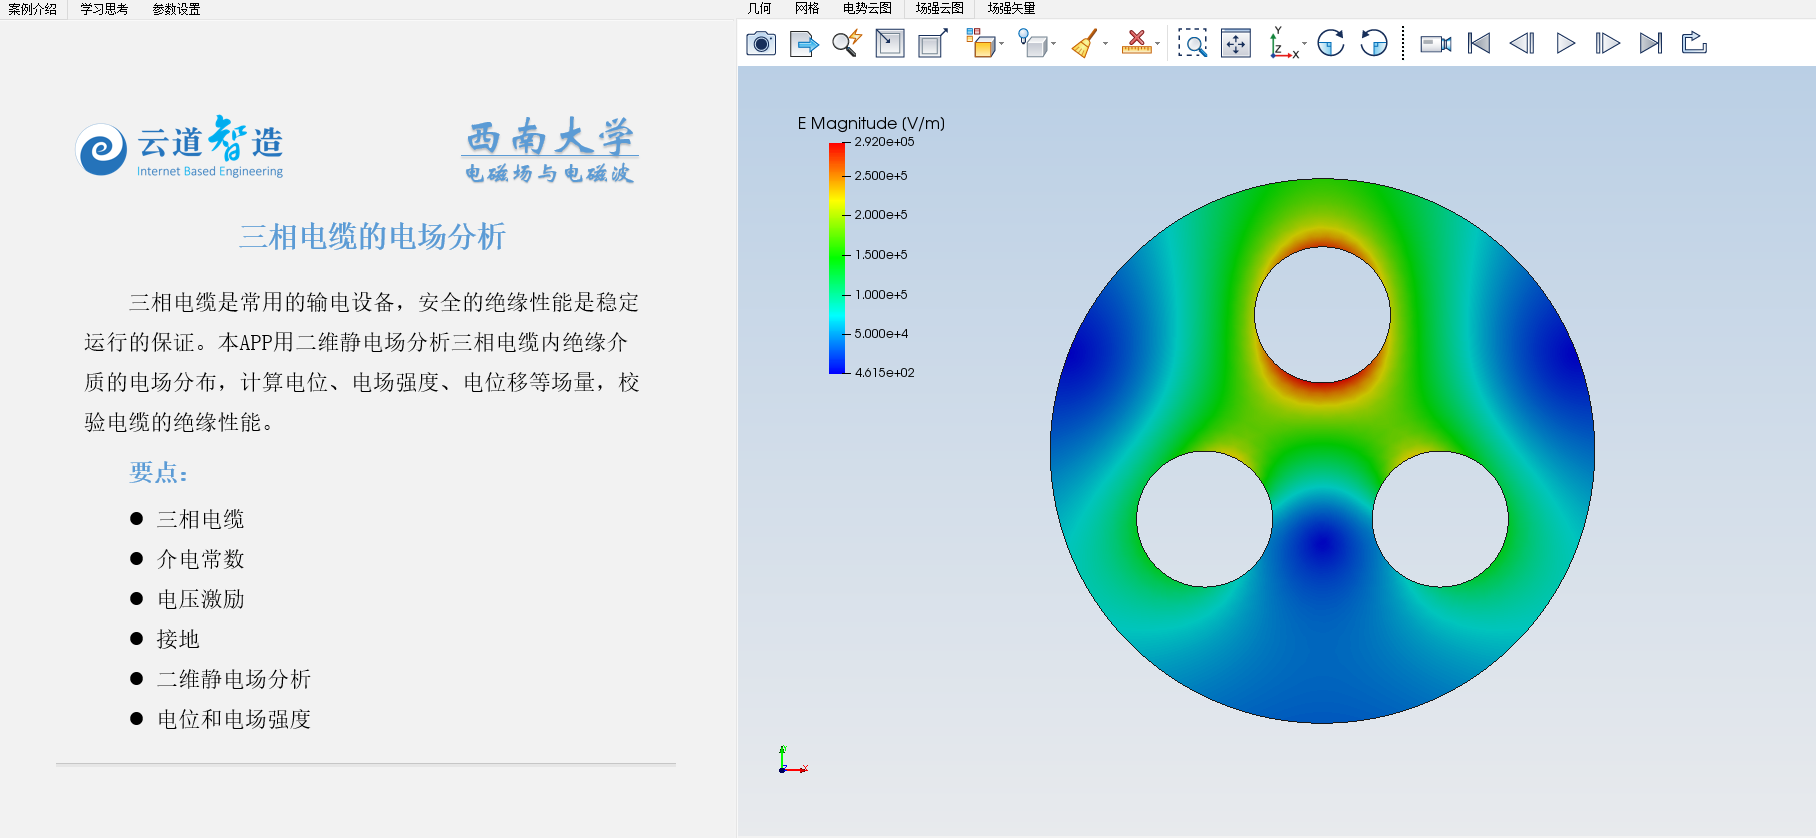1816x838 pixels.
Task: Activate the zoom-to-box tool
Action: point(1192,43)
